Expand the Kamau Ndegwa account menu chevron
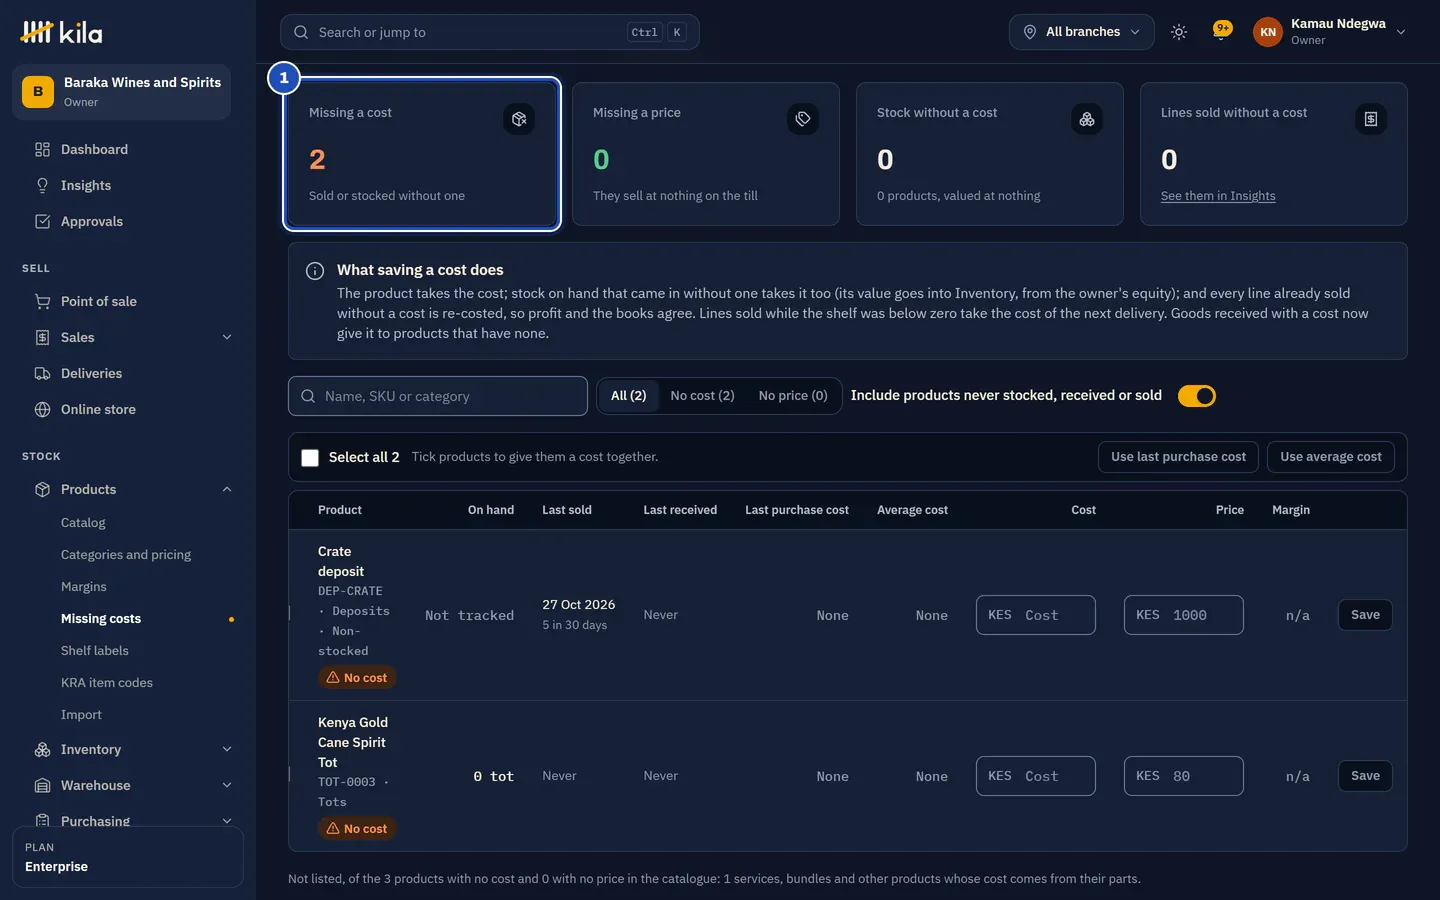 (x=1401, y=32)
